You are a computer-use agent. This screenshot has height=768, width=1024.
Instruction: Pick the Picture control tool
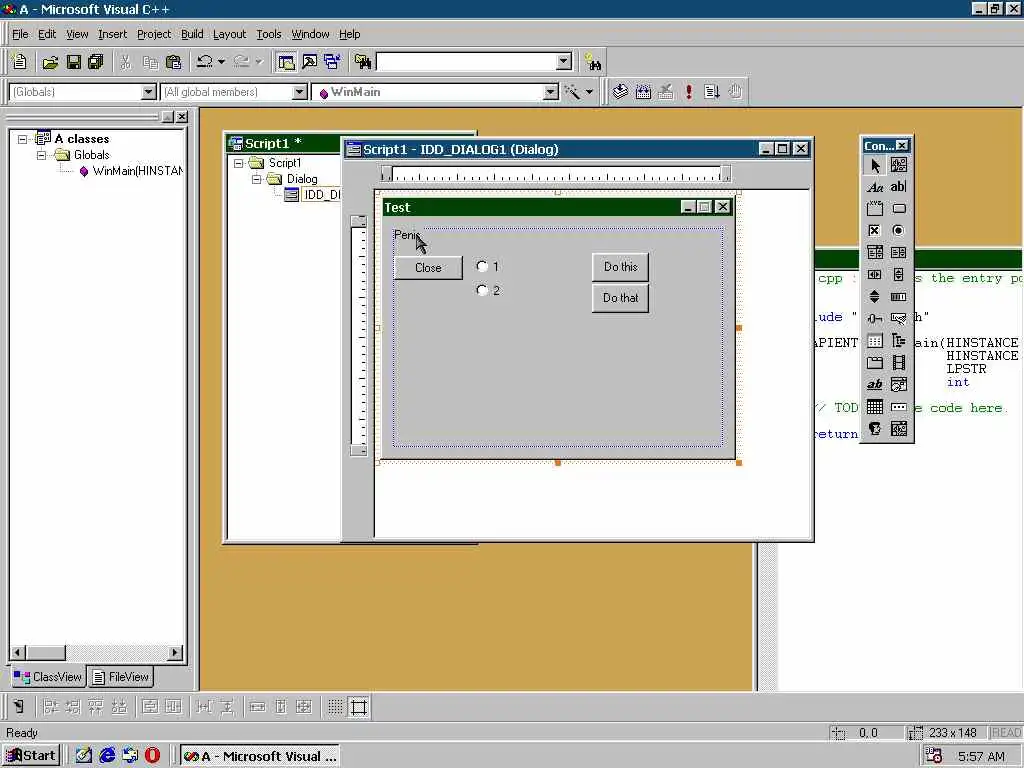point(899,165)
